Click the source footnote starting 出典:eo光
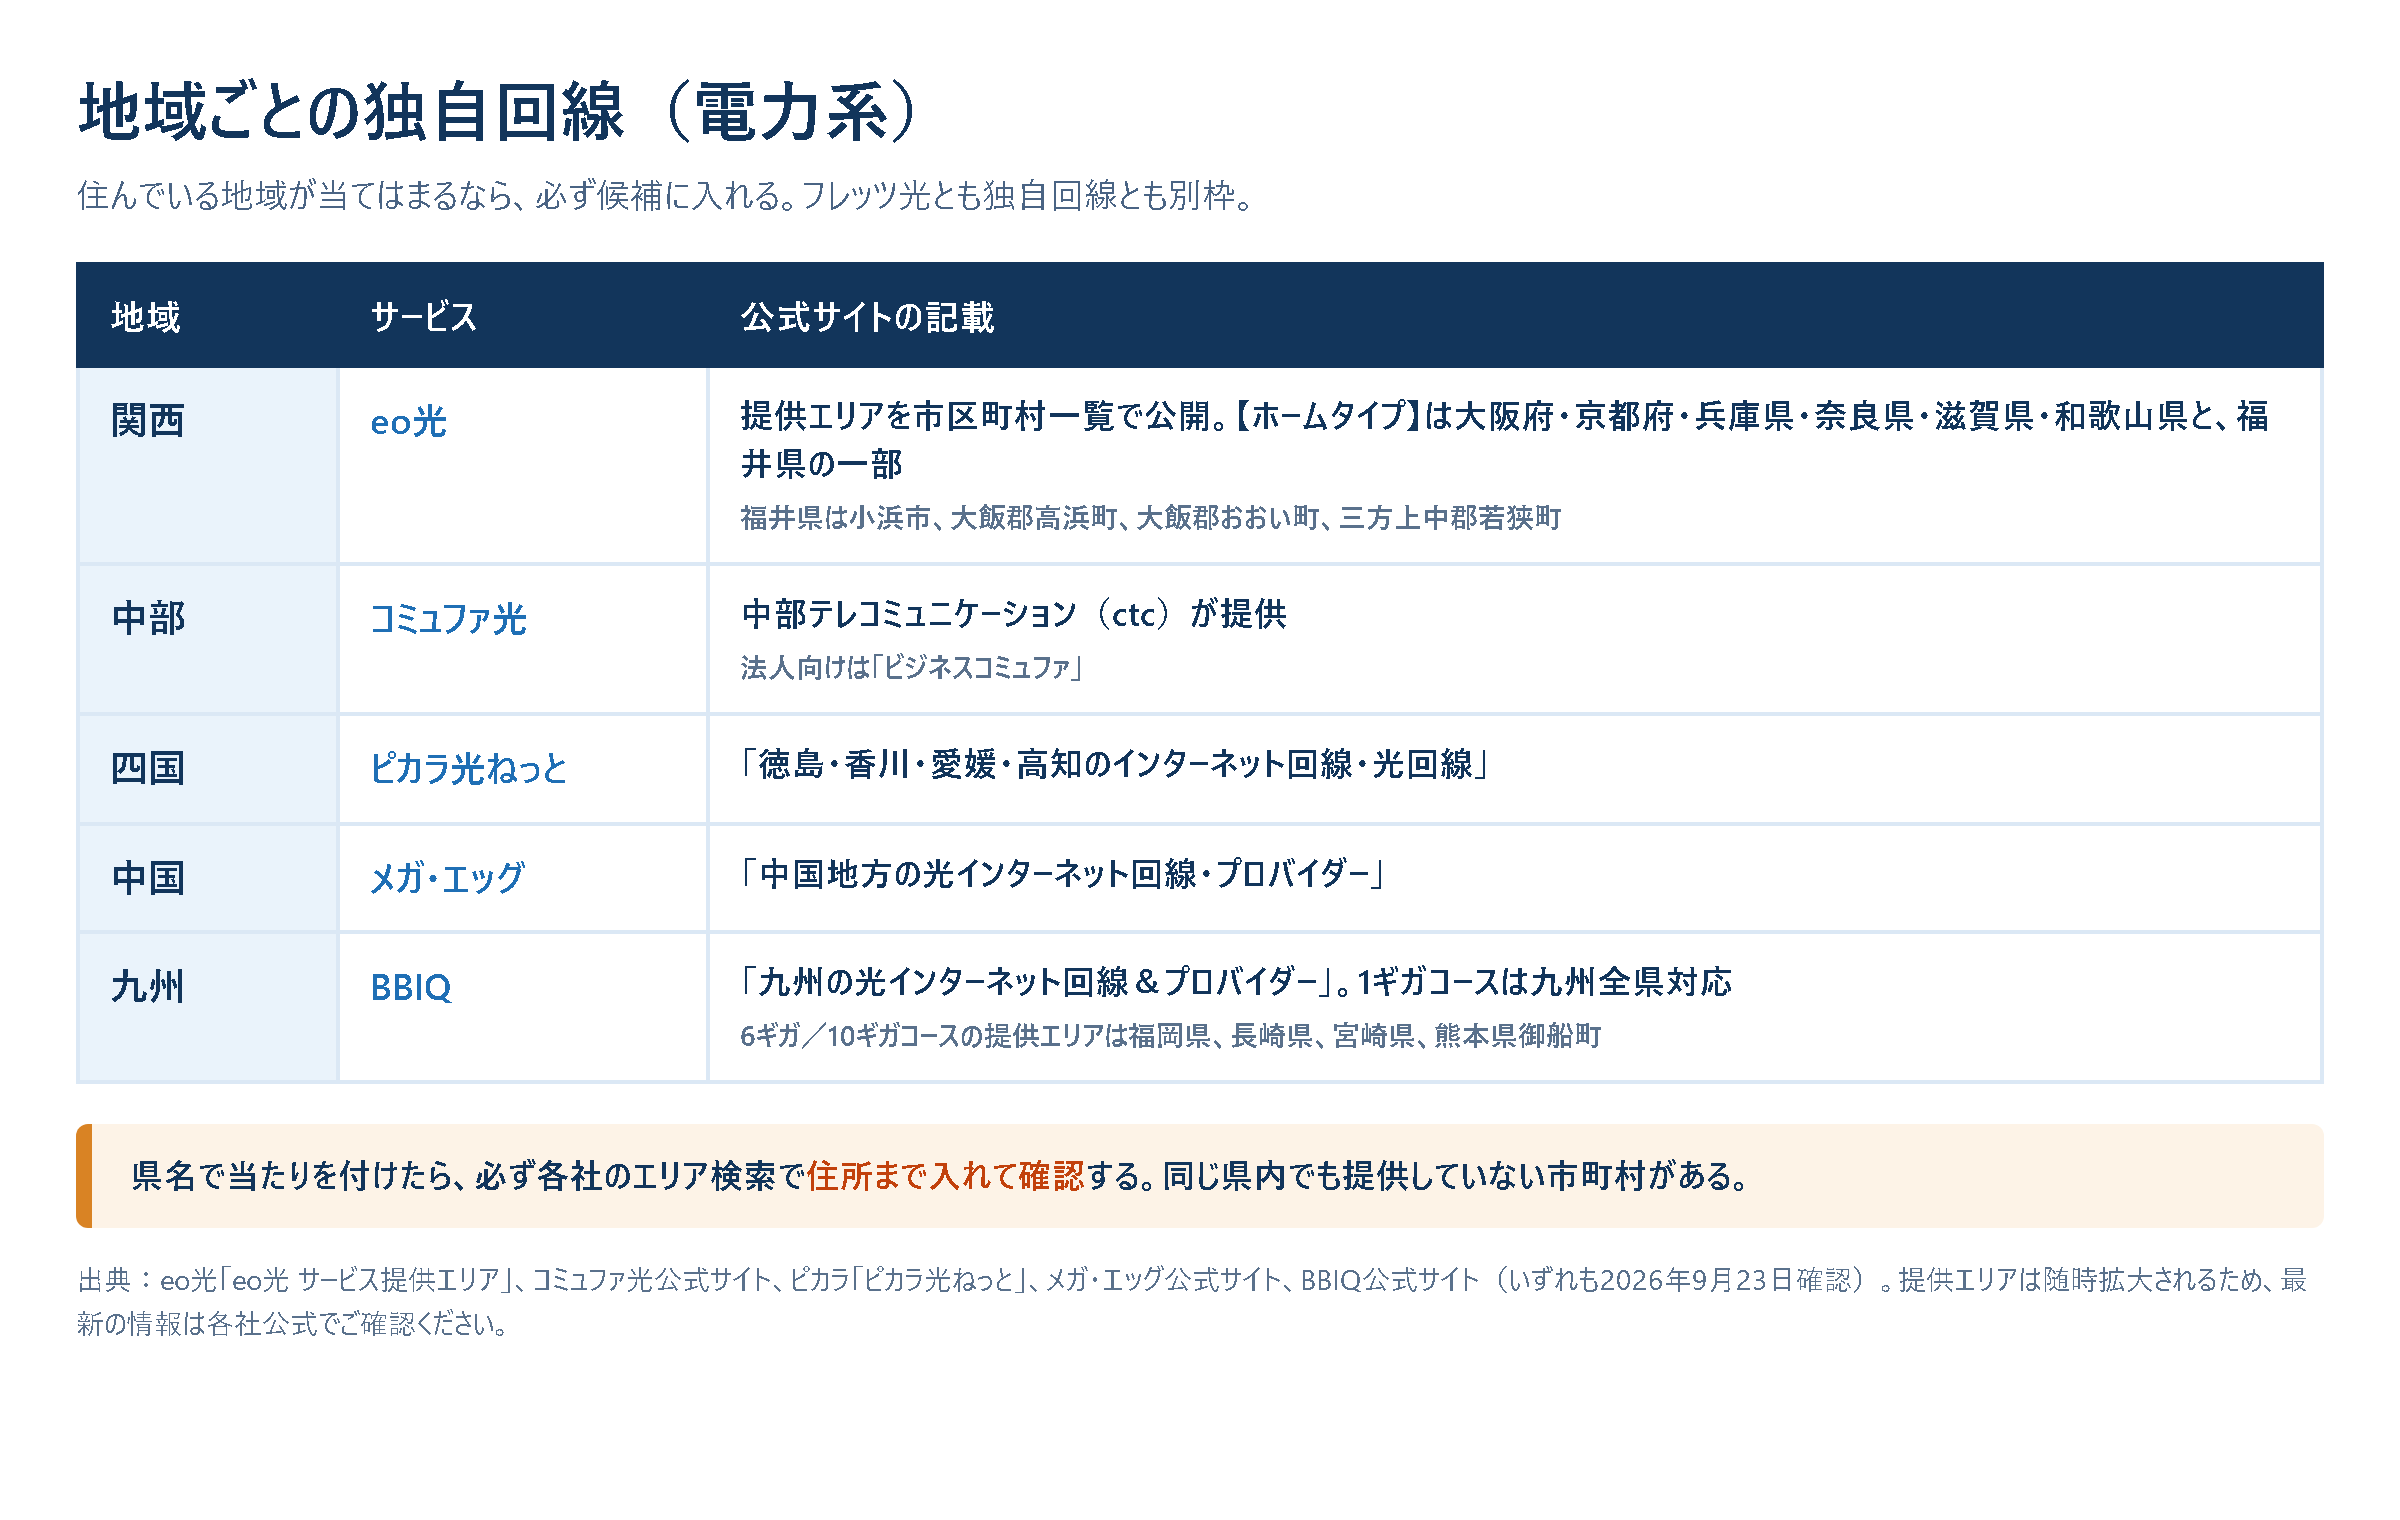 1192,1301
